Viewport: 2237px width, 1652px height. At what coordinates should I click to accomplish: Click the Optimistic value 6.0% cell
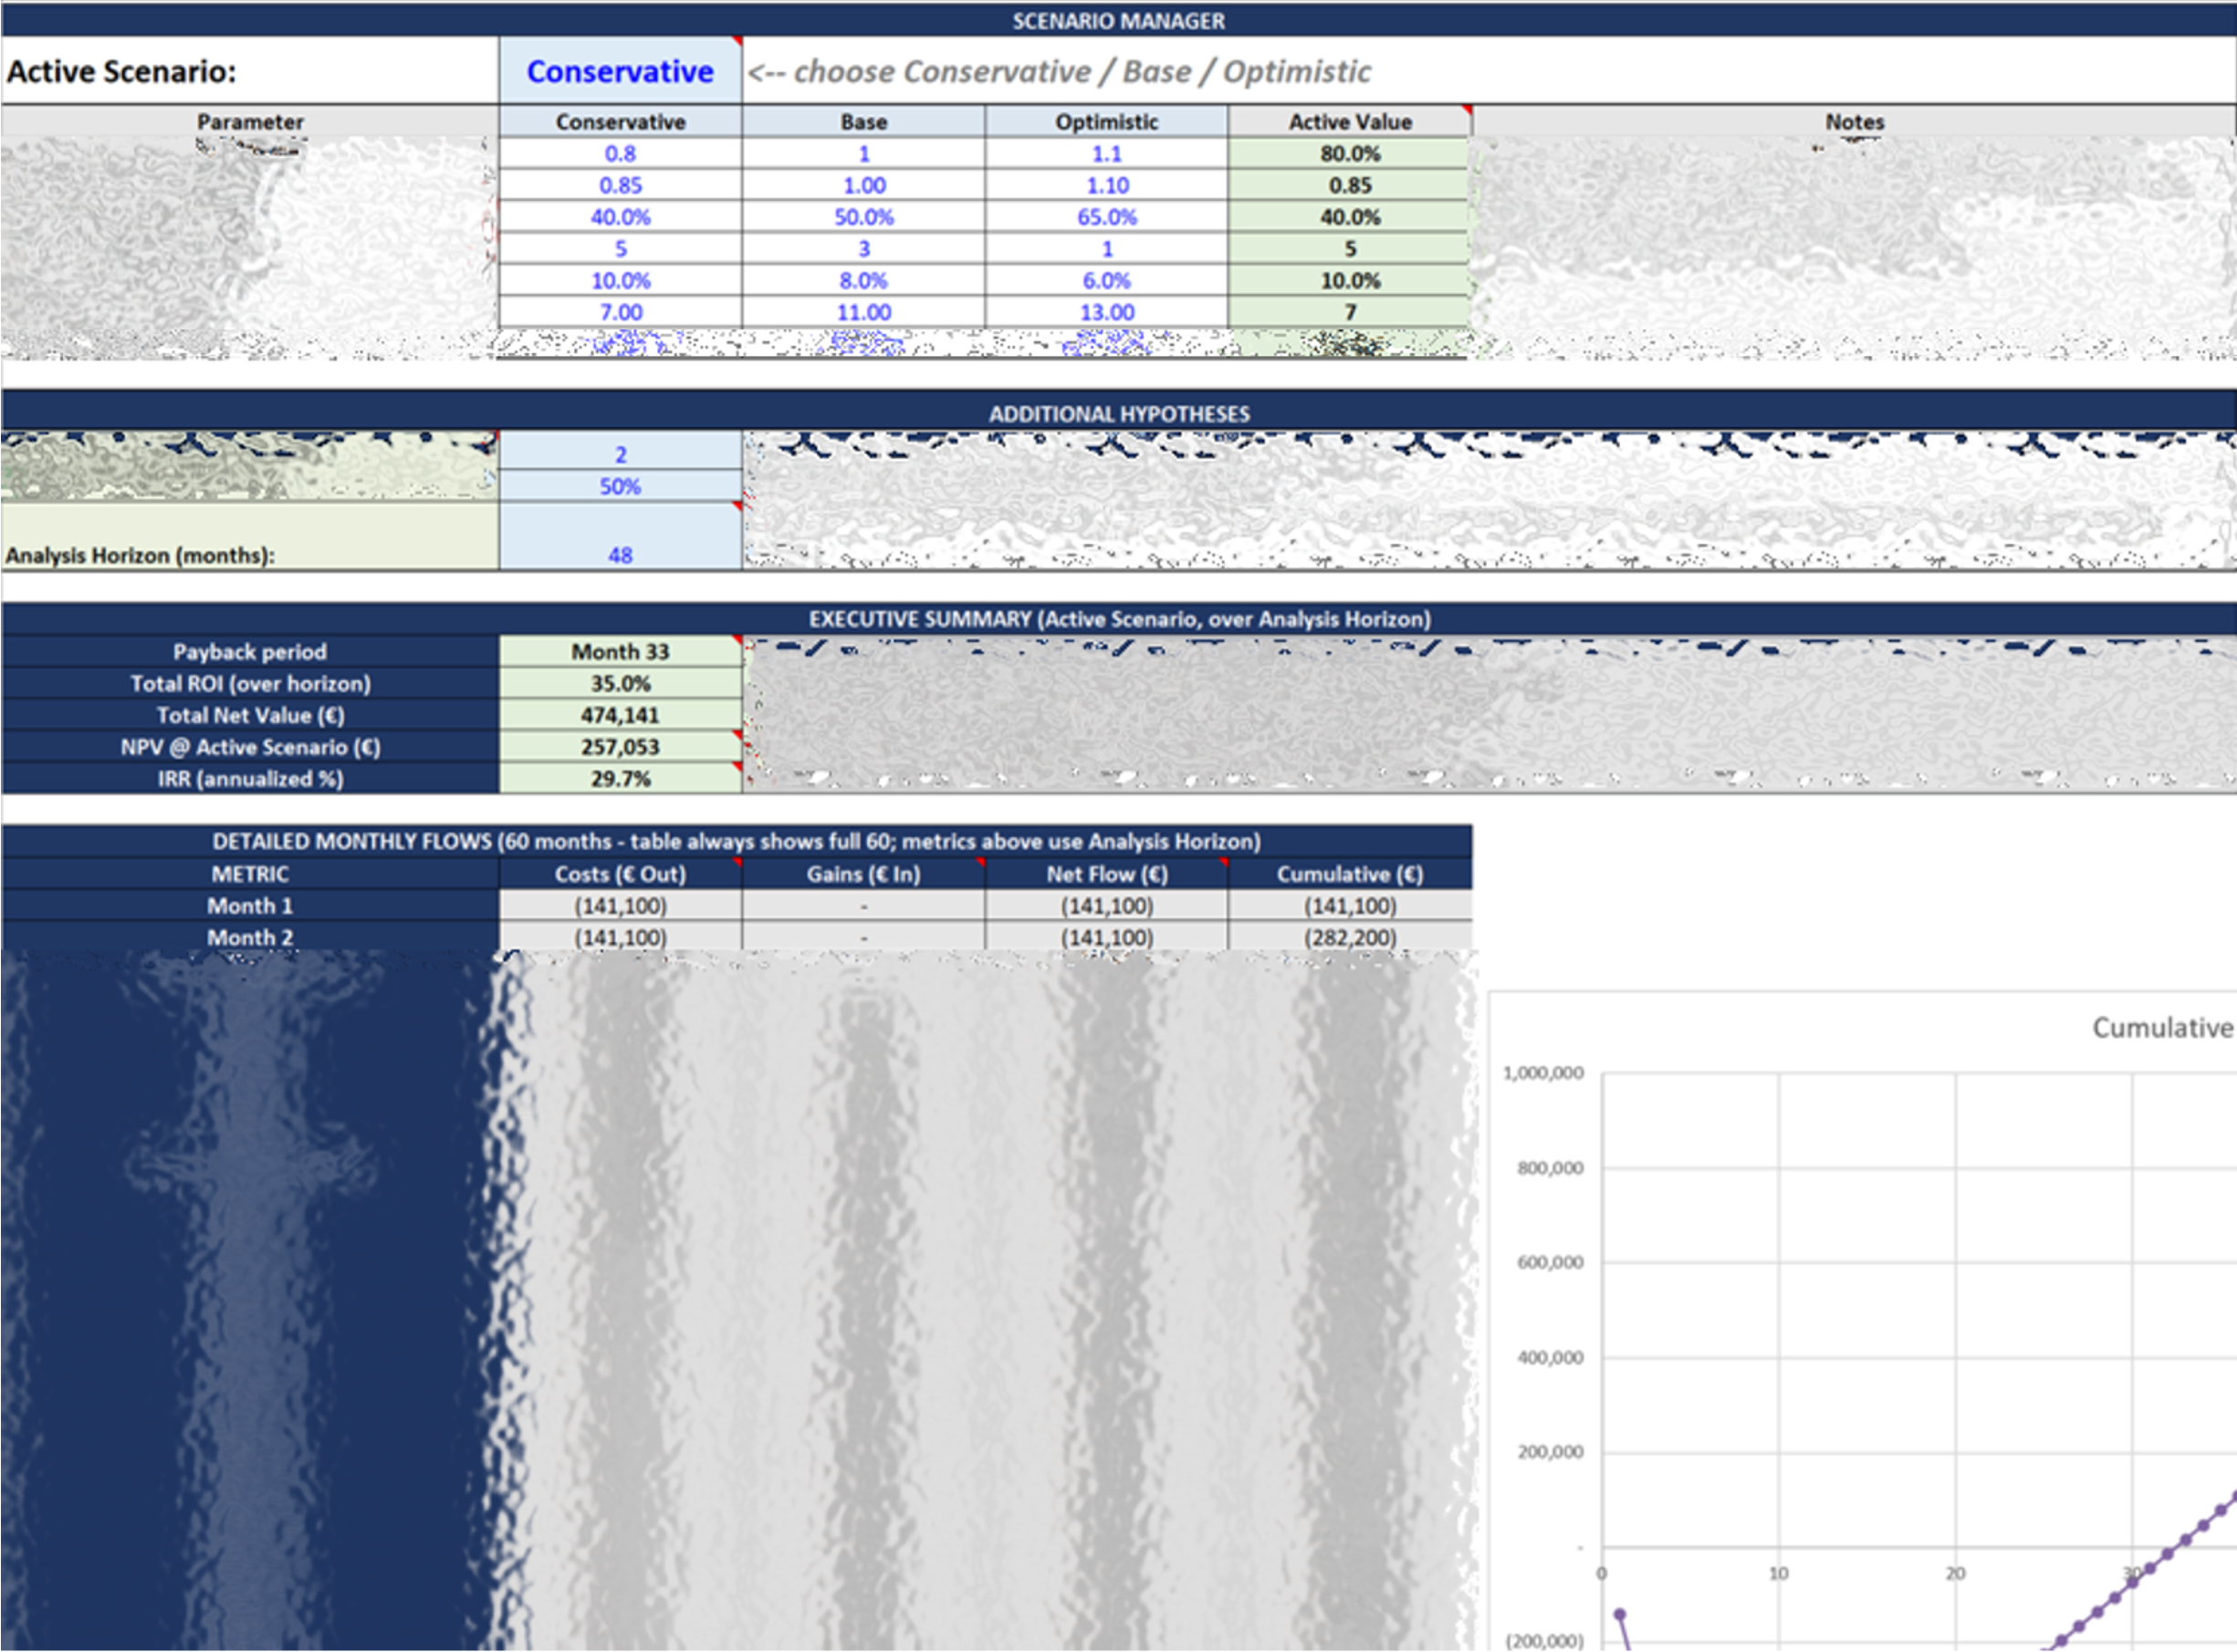[1106, 280]
